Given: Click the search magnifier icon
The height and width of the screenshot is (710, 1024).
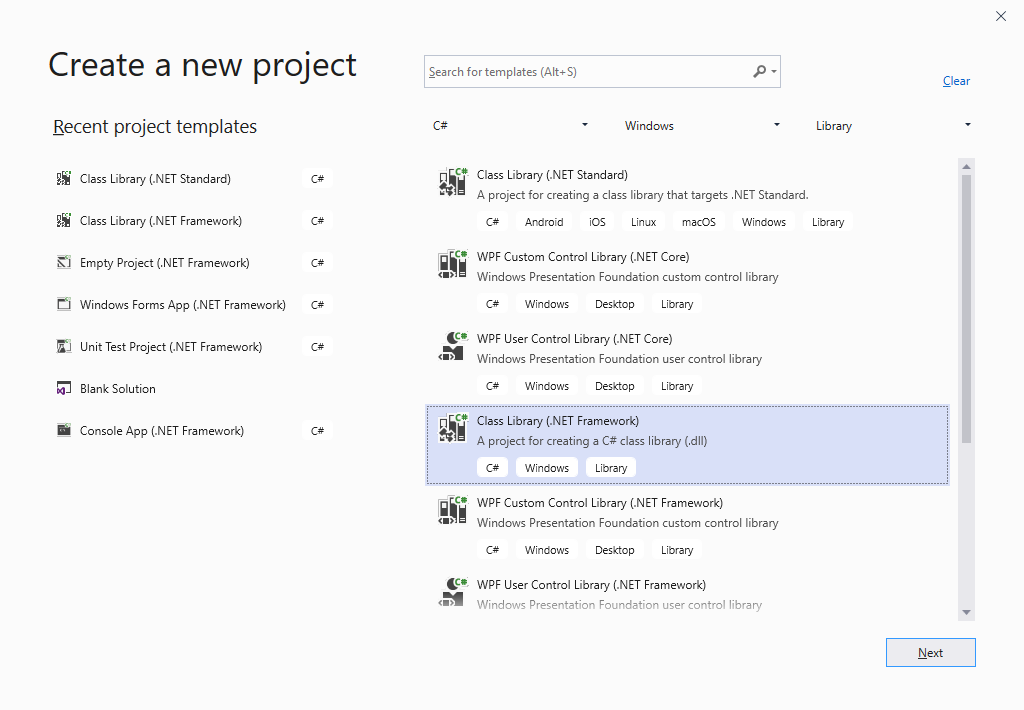Looking at the screenshot, I should click(x=759, y=72).
